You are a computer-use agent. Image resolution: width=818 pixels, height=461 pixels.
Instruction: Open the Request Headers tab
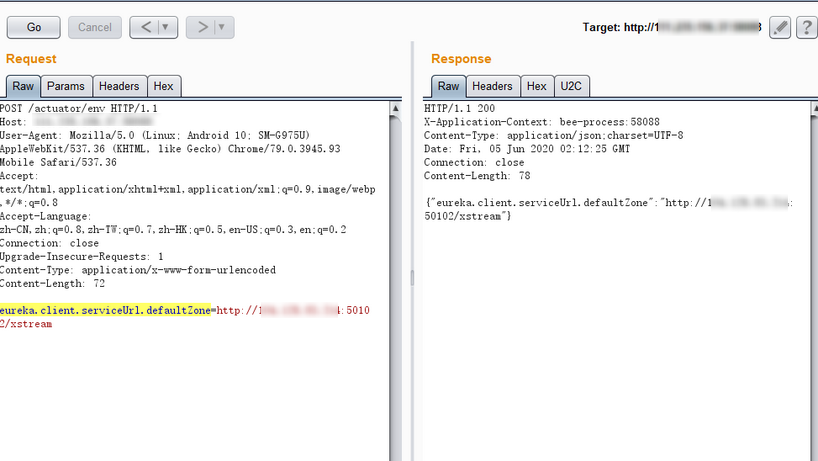click(119, 87)
